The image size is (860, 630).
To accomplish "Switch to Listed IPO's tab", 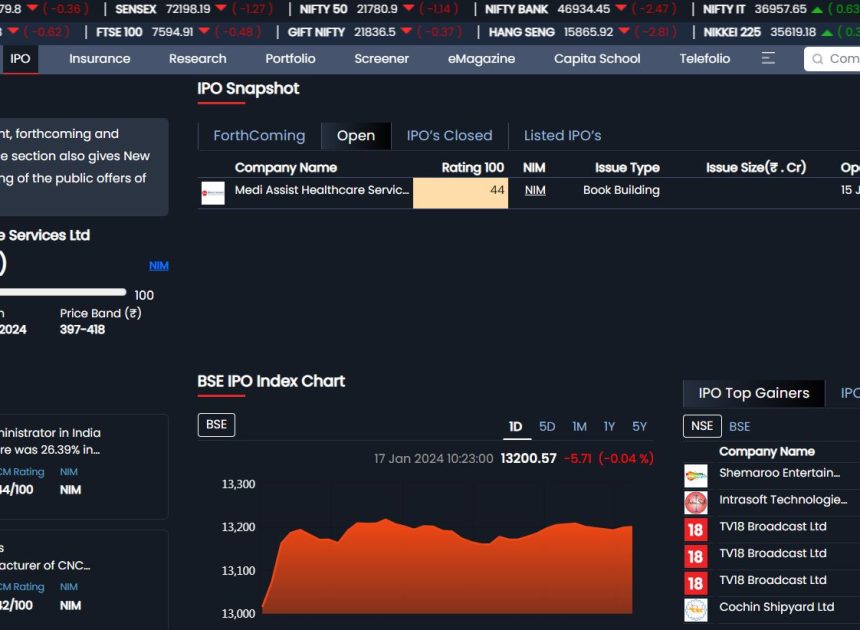I will [x=562, y=135].
